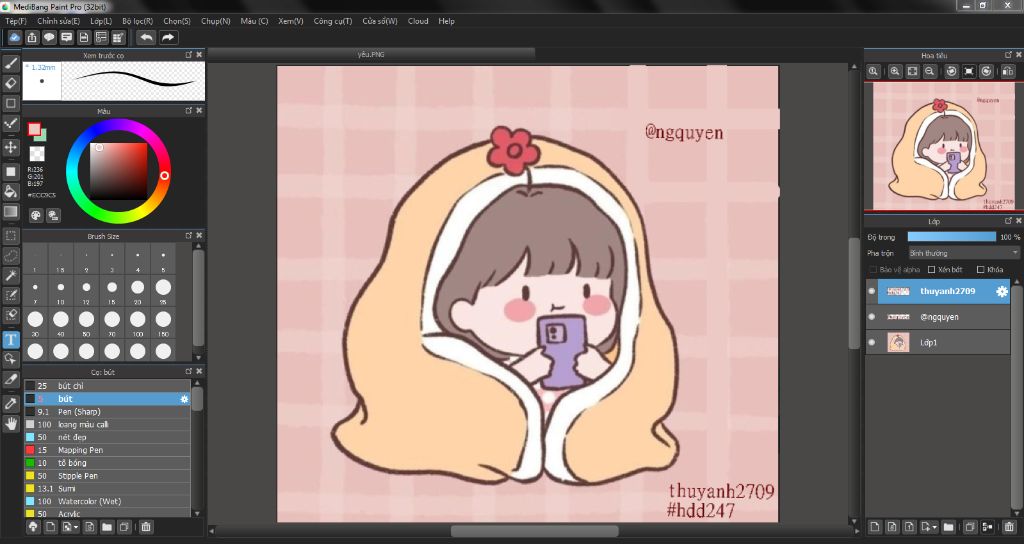Switch to the yêu.PNG document tab
Viewport: 1024px width, 544px height.
(x=371, y=54)
